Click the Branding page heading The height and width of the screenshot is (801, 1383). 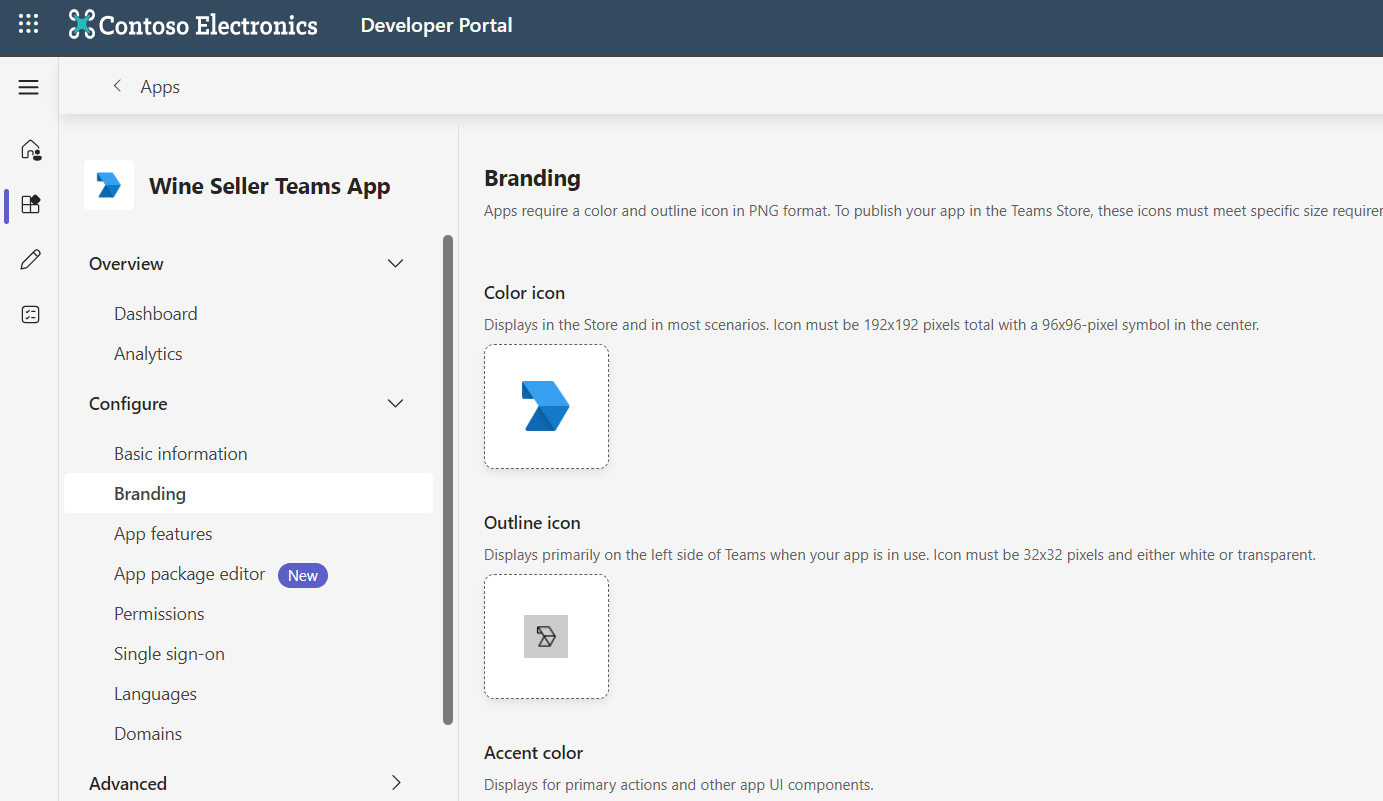point(532,178)
